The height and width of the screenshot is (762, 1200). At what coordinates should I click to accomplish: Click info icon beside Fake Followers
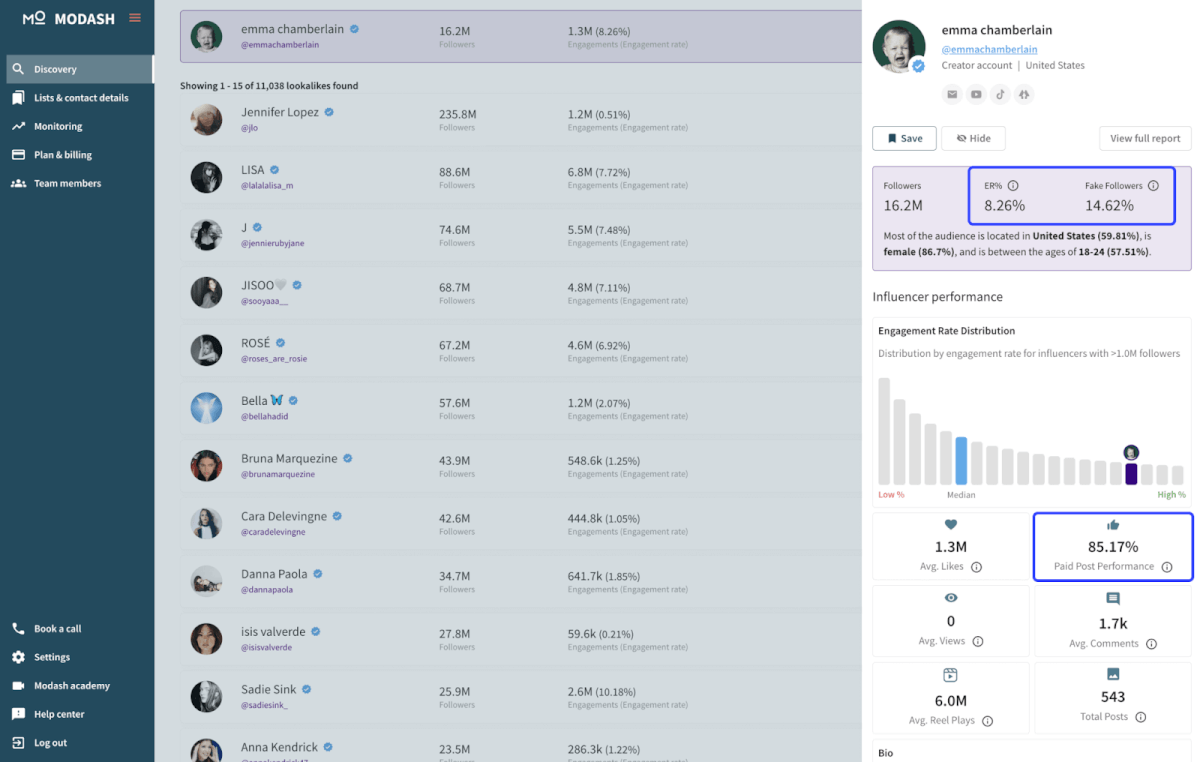click(x=1153, y=186)
